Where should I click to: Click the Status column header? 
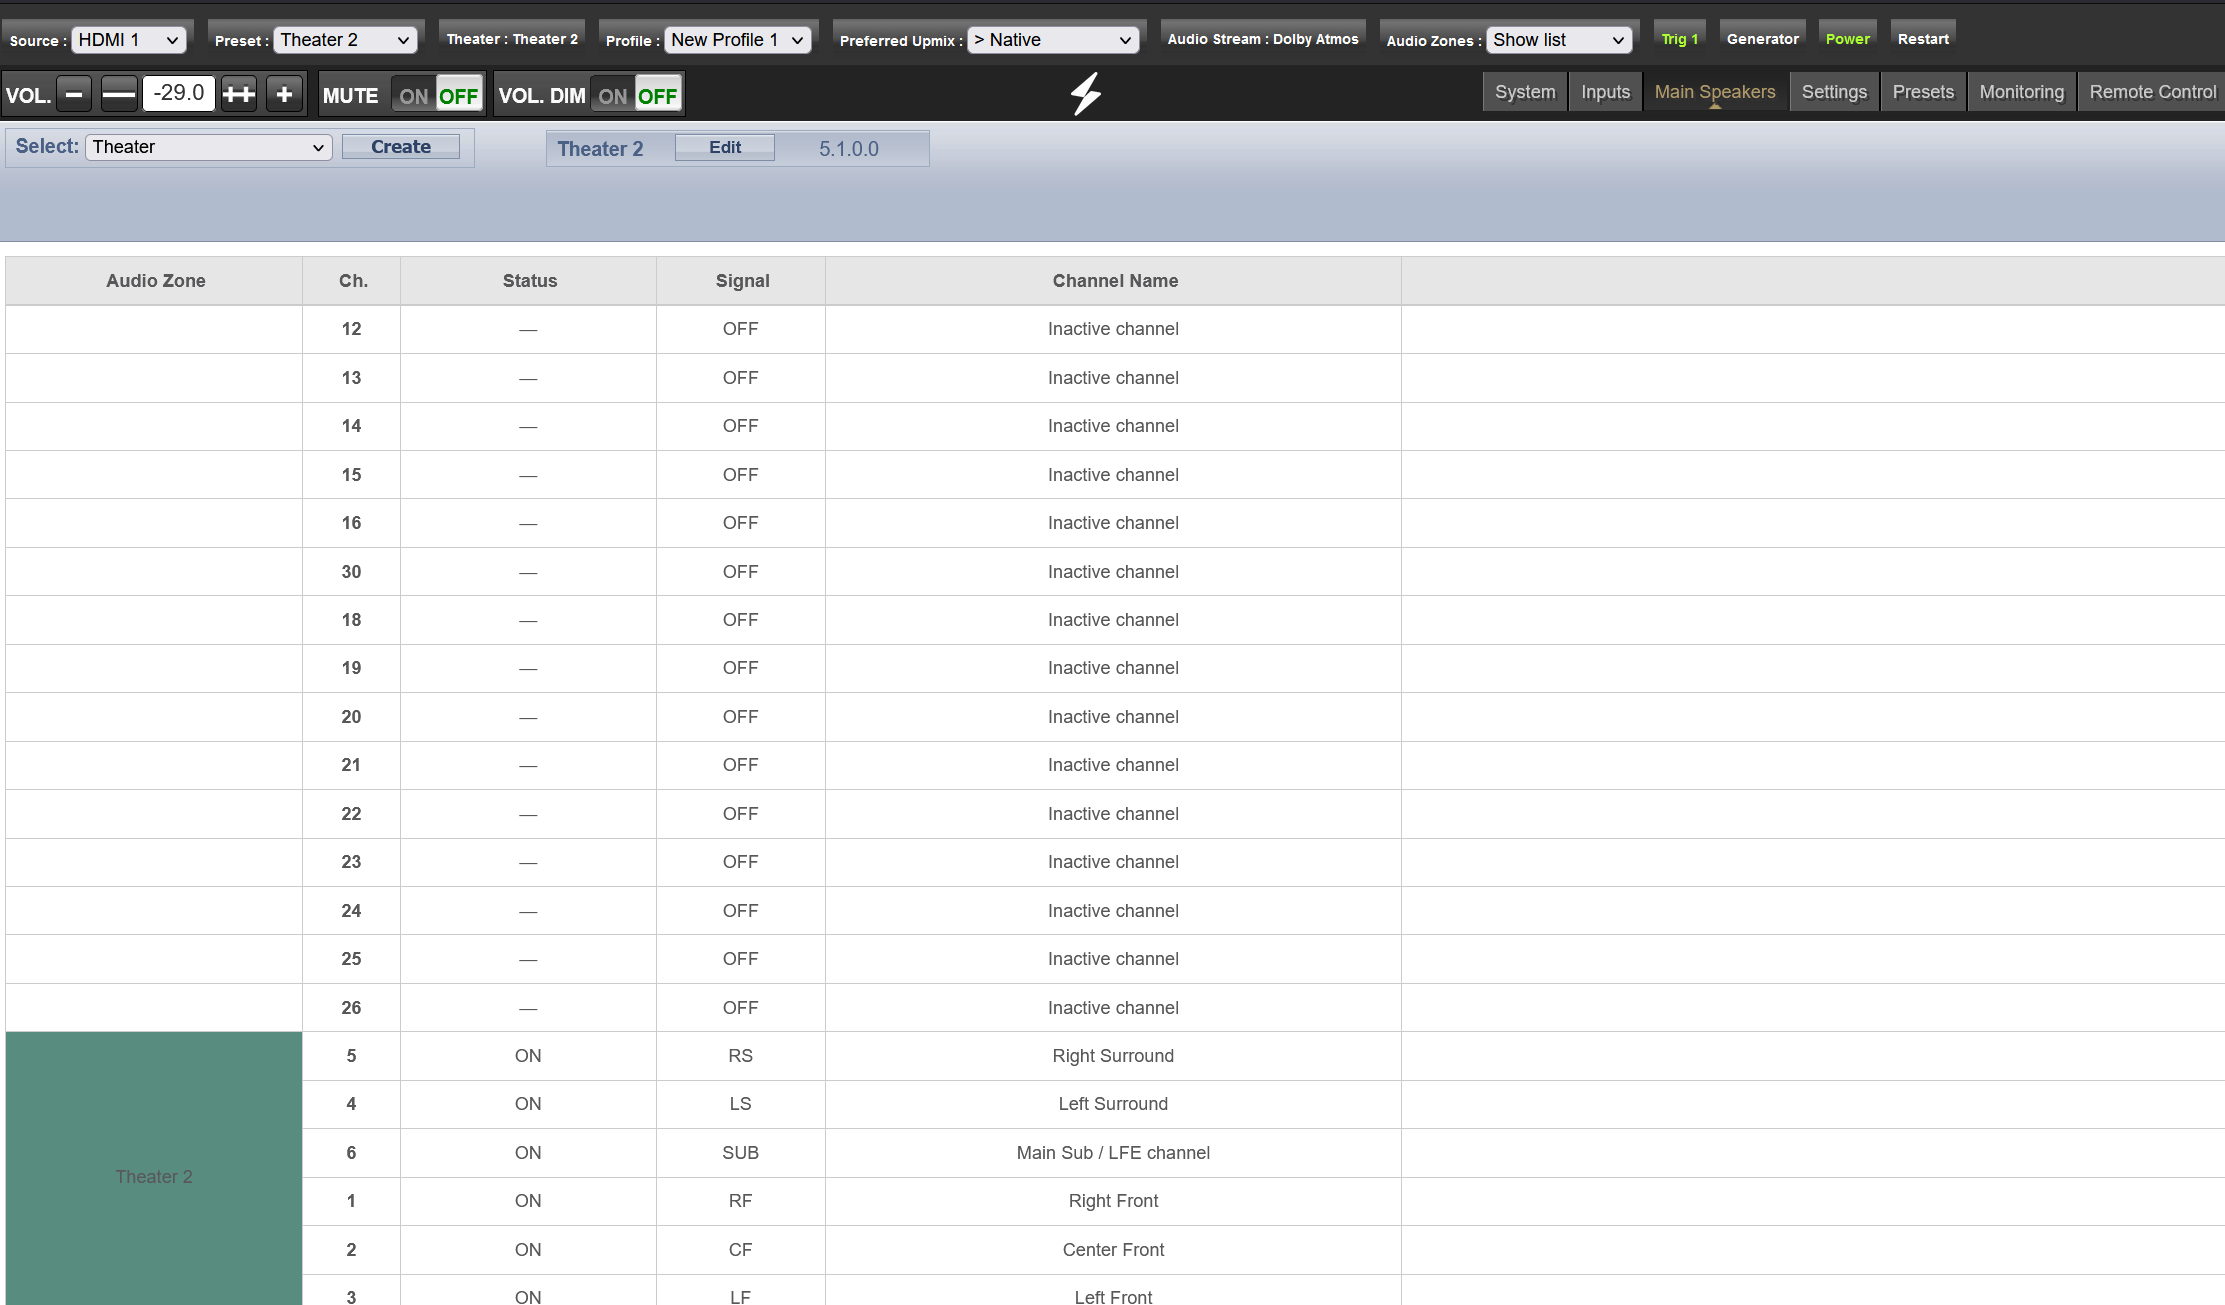click(x=529, y=281)
